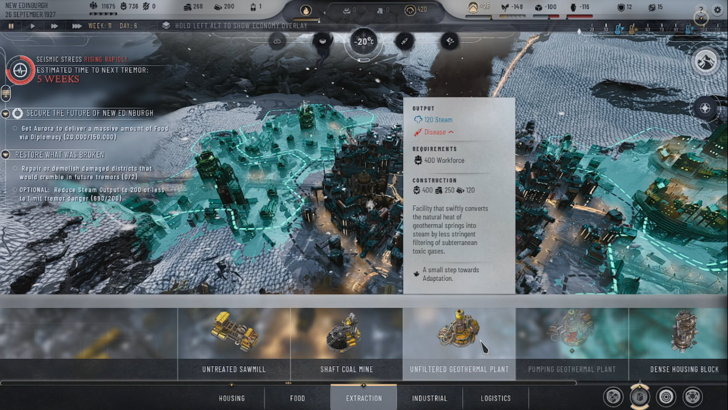Click the Aurora food delivery objective text
Screen dimensions: 728x410
click(x=95, y=132)
